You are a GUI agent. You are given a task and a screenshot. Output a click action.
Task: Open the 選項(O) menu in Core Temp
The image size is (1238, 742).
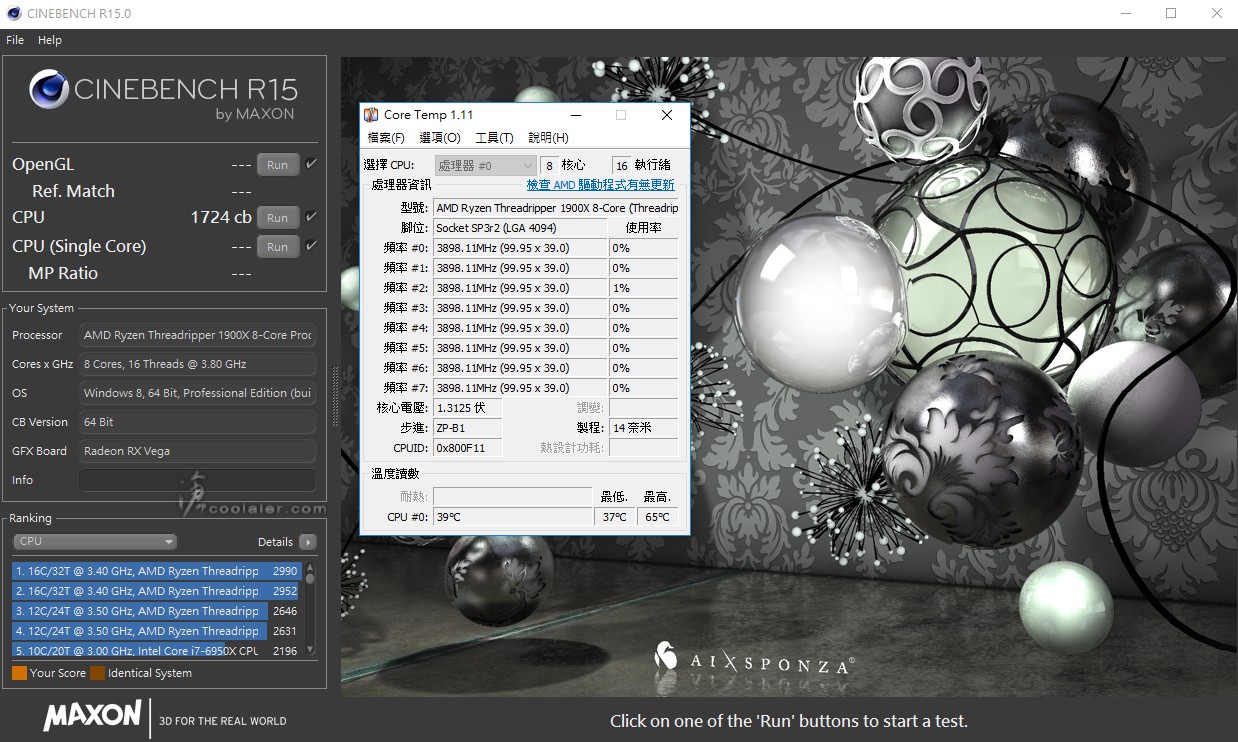(x=440, y=138)
